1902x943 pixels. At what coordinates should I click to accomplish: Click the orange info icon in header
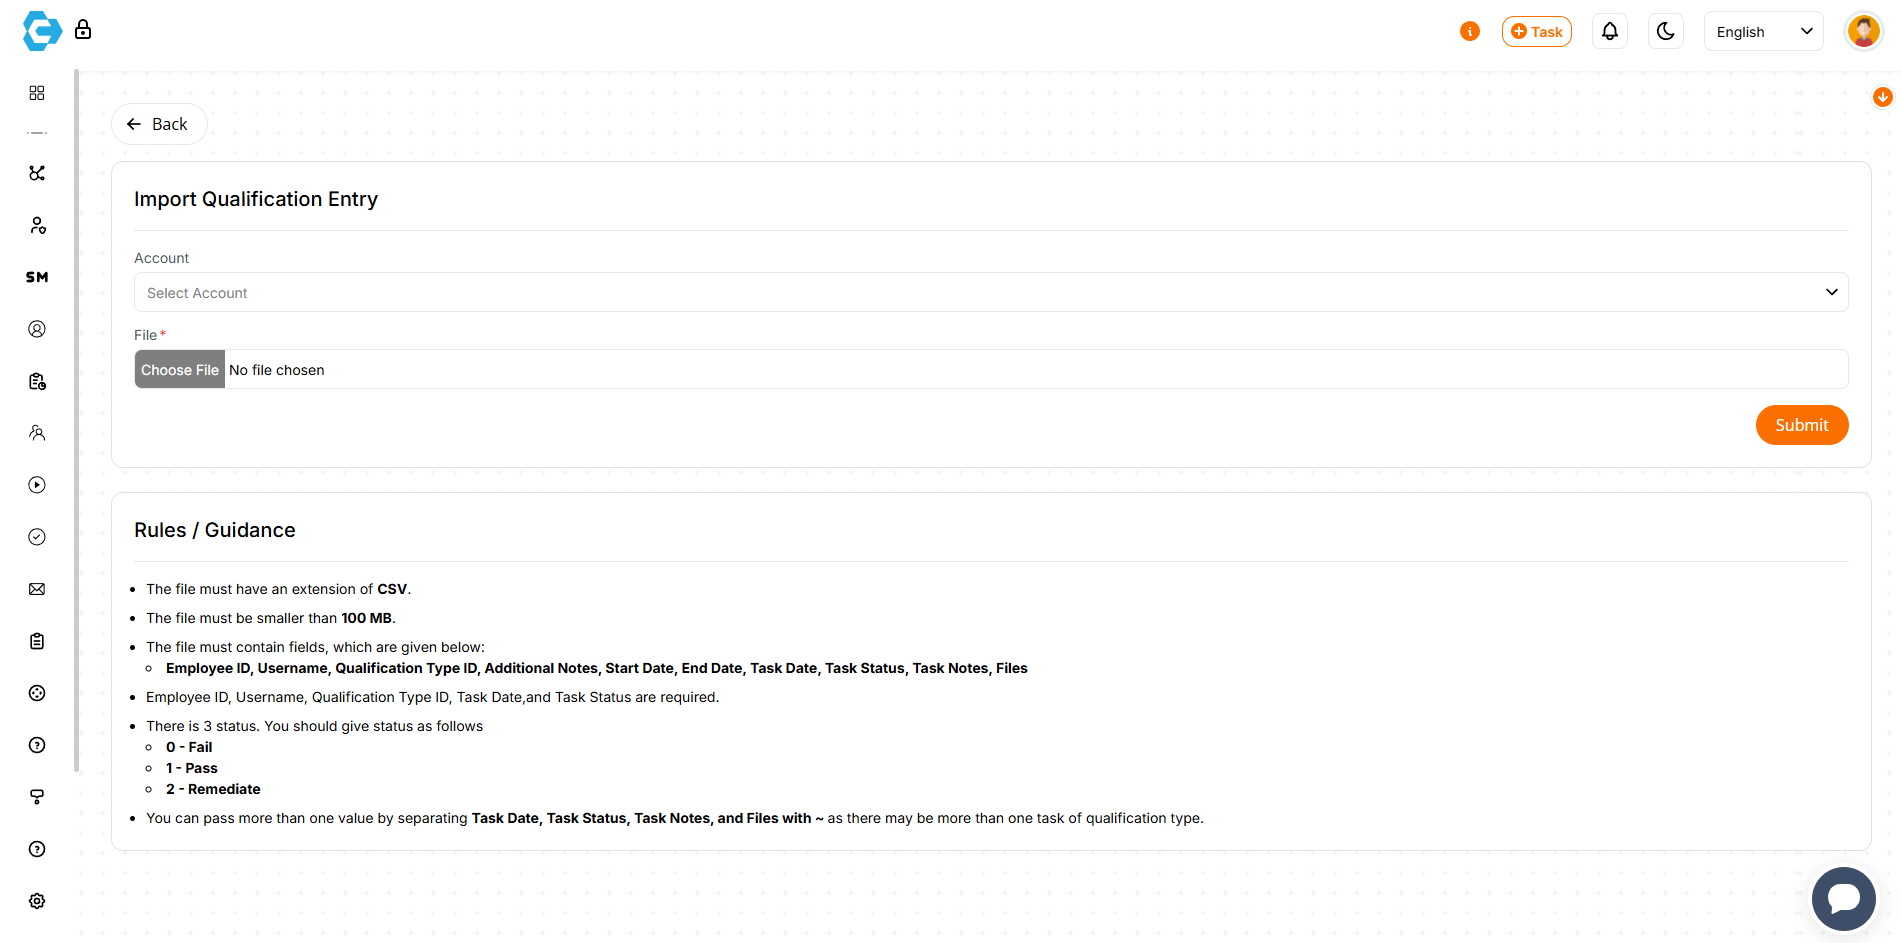pyautogui.click(x=1470, y=32)
